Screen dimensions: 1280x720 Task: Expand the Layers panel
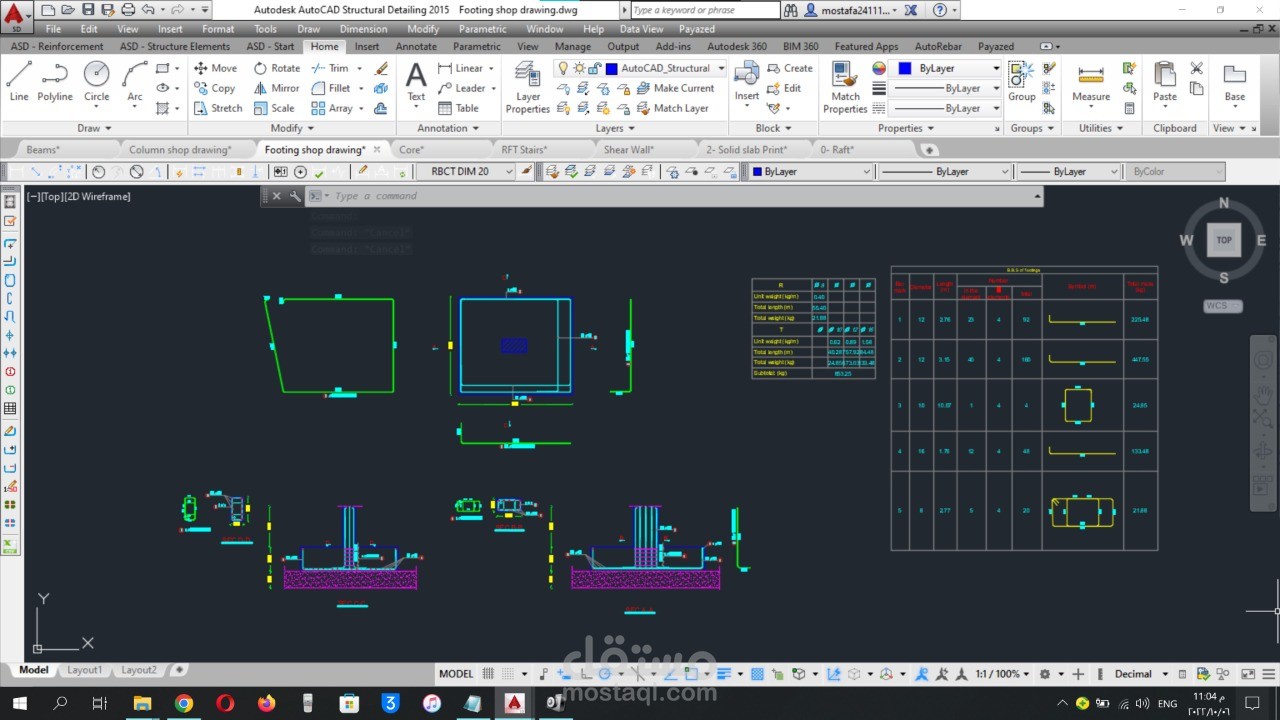coord(615,128)
